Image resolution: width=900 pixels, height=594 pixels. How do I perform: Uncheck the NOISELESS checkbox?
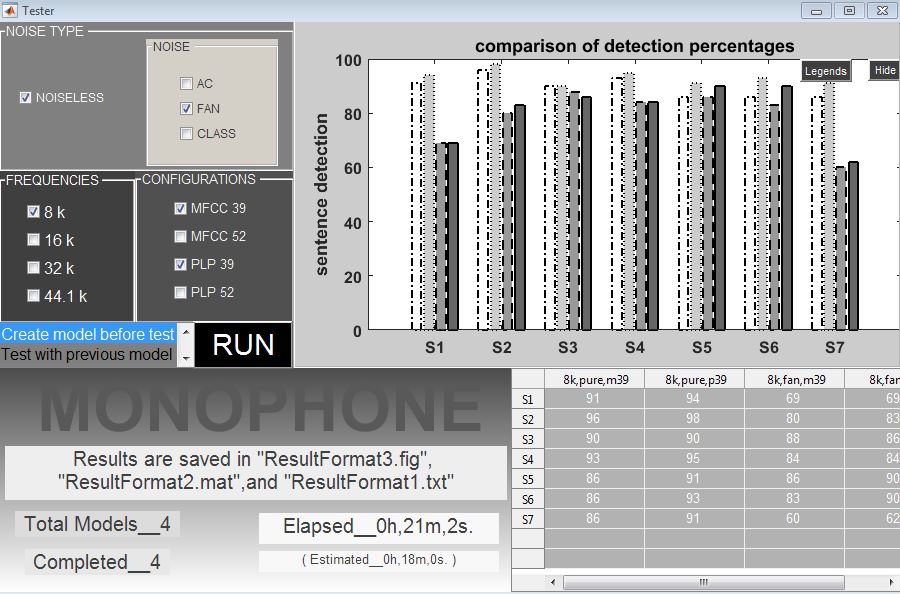coord(26,98)
